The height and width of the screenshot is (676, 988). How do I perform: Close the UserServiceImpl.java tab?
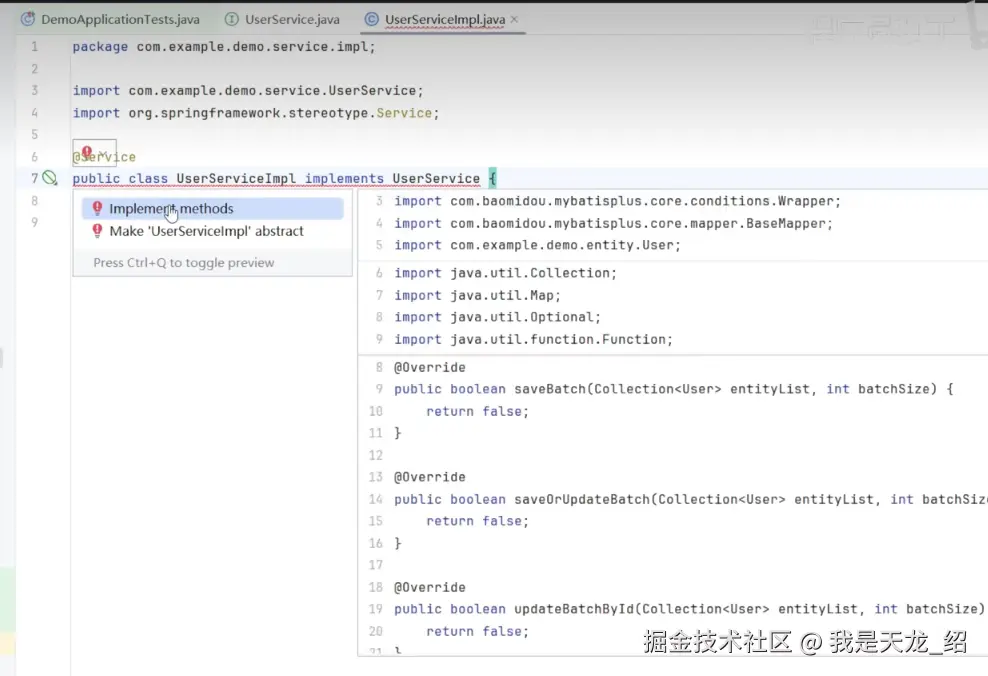pyautogui.click(x=514, y=20)
